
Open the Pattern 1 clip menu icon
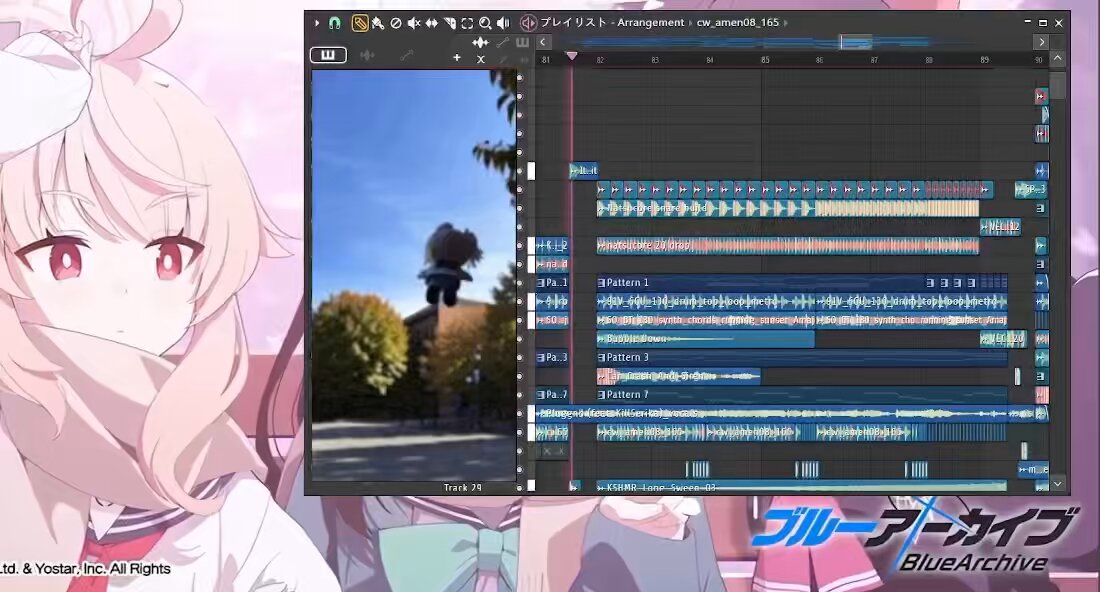601,283
